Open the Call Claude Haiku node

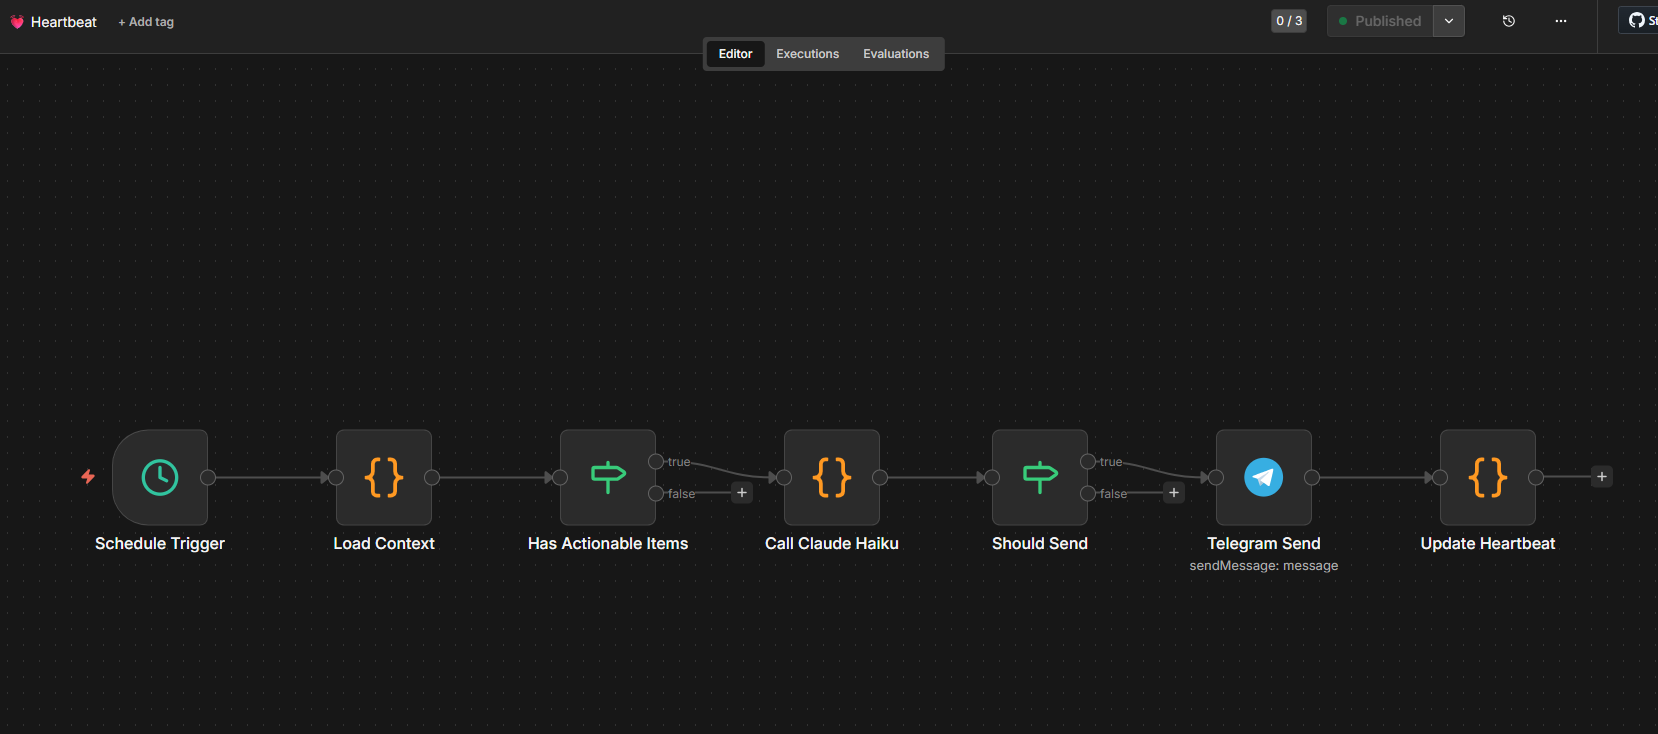(x=832, y=478)
